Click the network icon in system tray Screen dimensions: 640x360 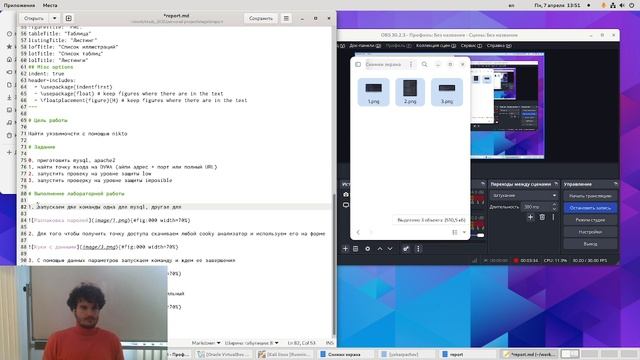tap(613, 5)
